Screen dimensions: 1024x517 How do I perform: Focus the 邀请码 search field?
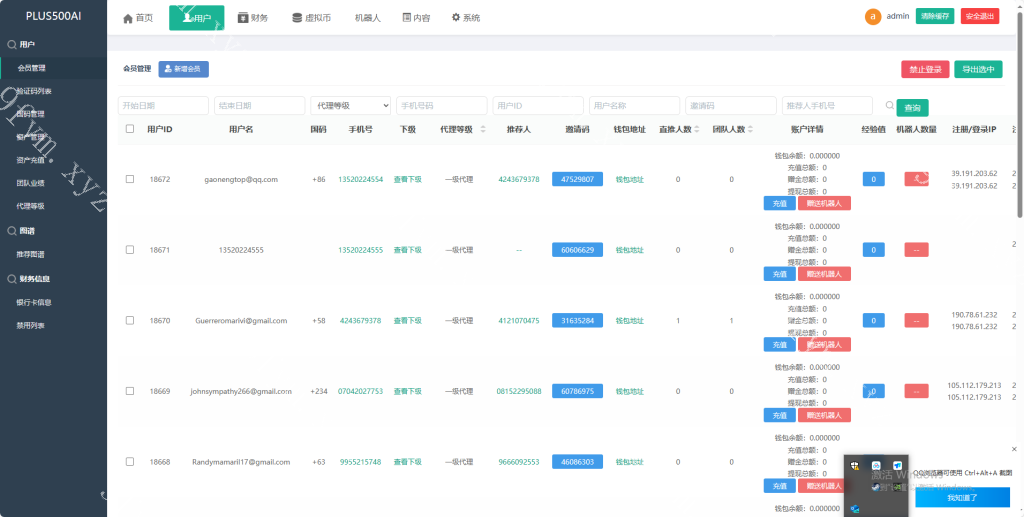pyautogui.click(x=731, y=105)
